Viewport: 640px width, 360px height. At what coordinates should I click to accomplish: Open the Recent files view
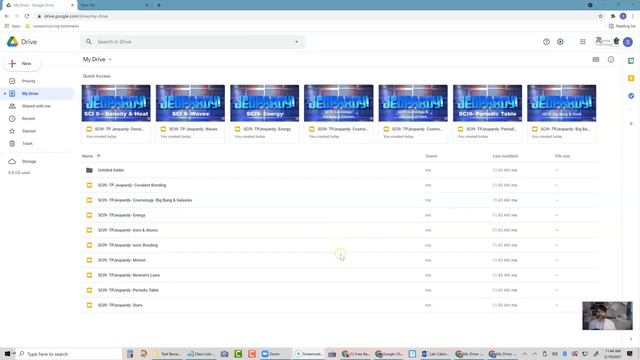click(x=28, y=119)
